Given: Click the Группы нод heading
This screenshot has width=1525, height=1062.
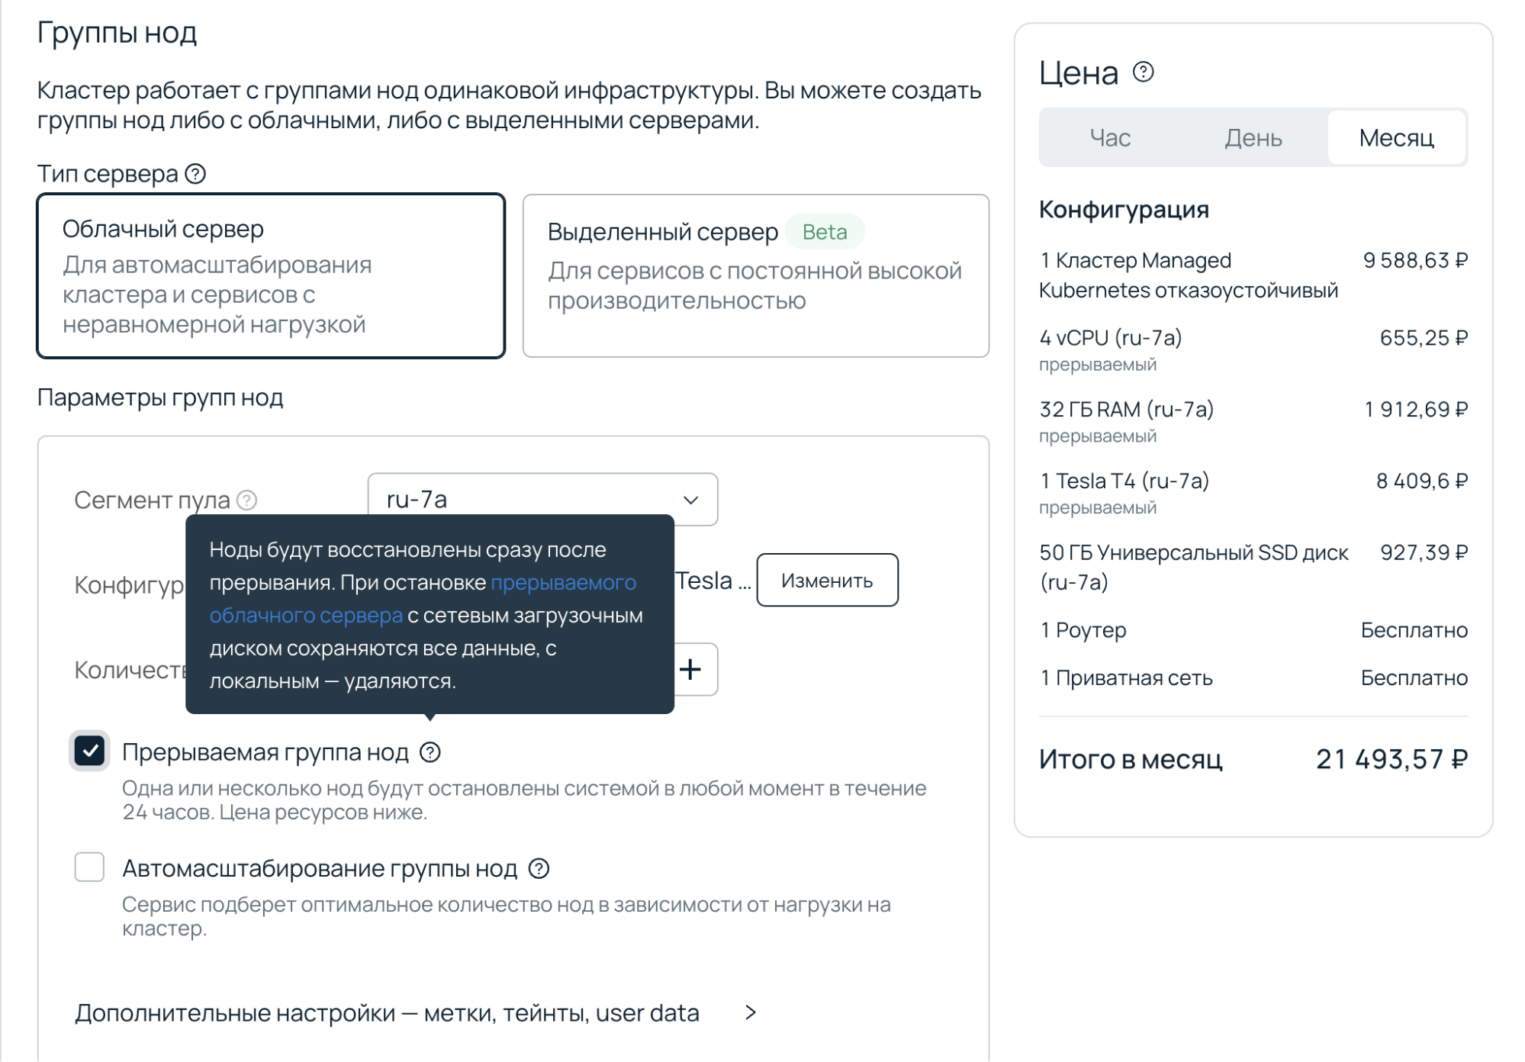Looking at the screenshot, I should click(x=117, y=33).
